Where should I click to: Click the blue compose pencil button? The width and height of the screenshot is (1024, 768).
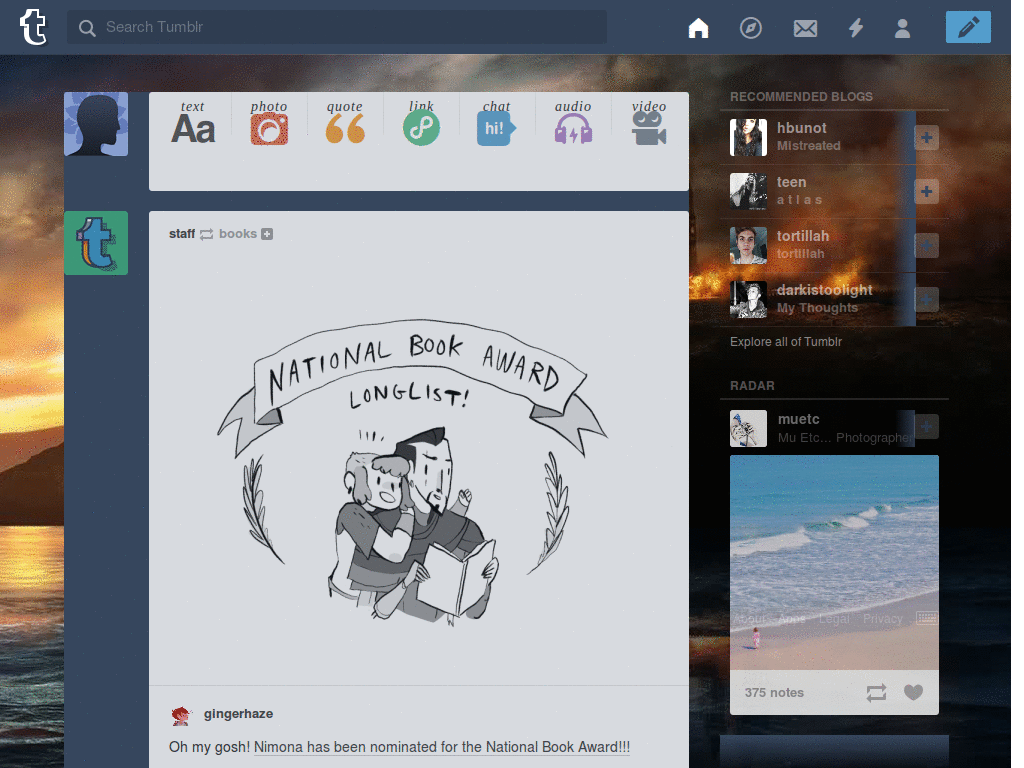pos(968,27)
